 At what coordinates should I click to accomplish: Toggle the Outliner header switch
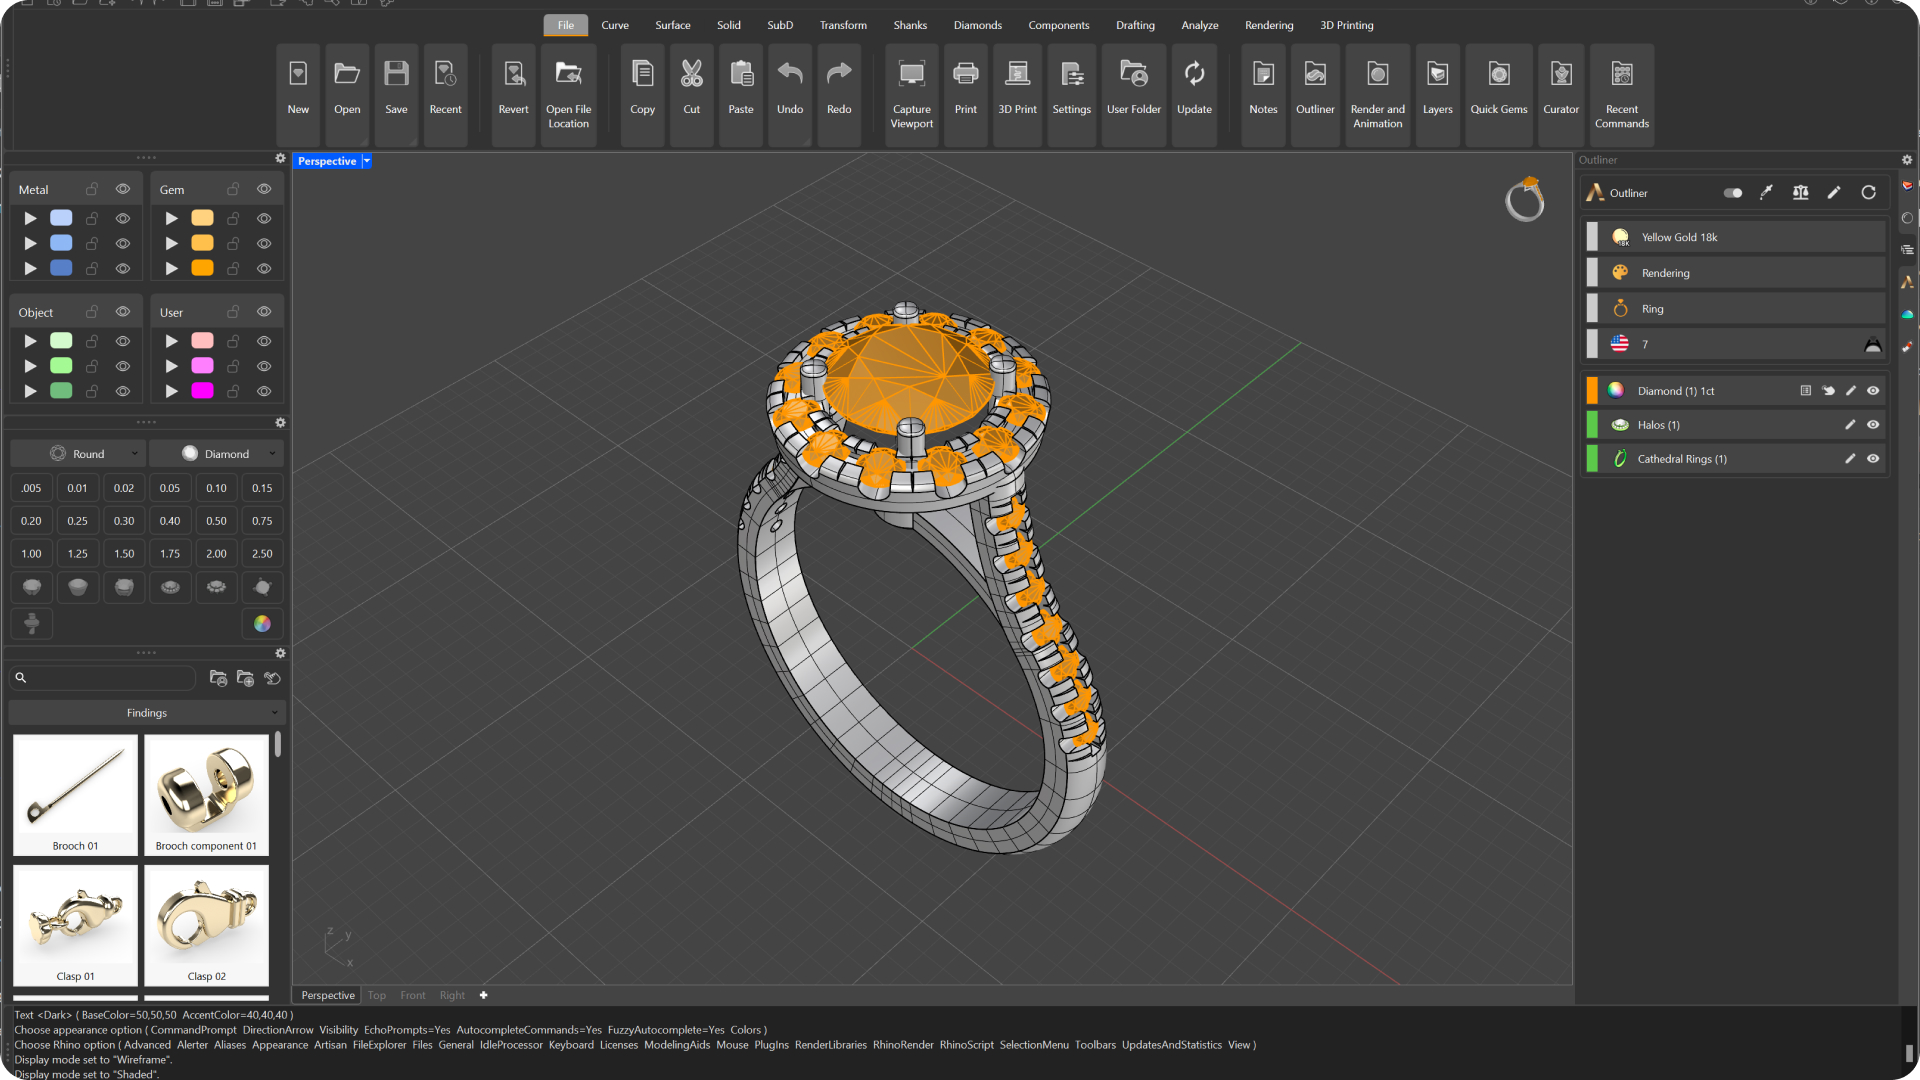point(1733,193)
